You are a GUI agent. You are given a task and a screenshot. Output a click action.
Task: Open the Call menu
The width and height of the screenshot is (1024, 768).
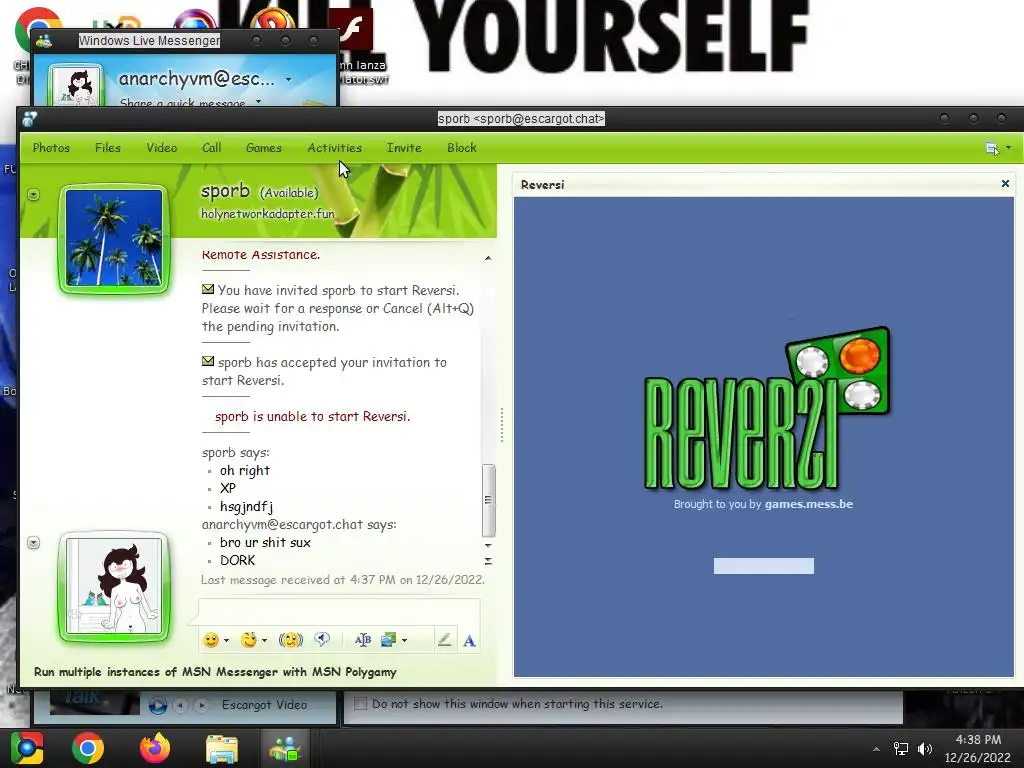pyautogui.click(x=211, y=148)
